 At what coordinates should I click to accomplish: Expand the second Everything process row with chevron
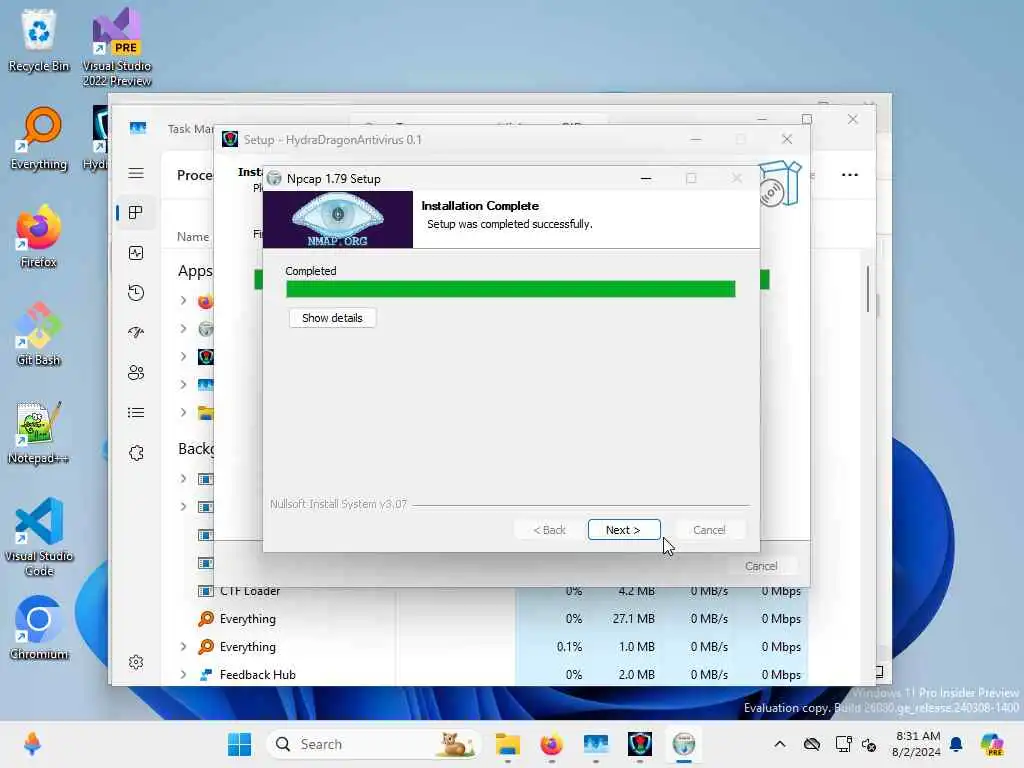click(184, 647)
